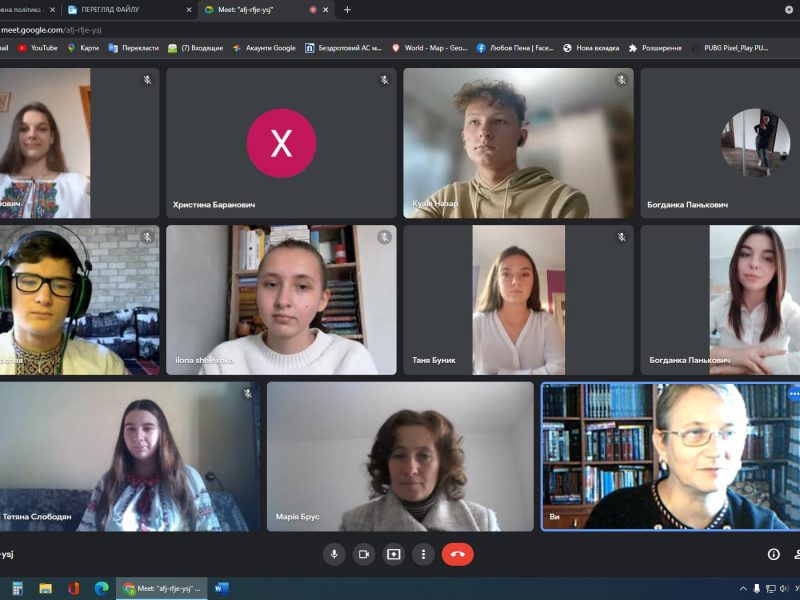Open the meeting details info icon

click(x=773, y=554)
